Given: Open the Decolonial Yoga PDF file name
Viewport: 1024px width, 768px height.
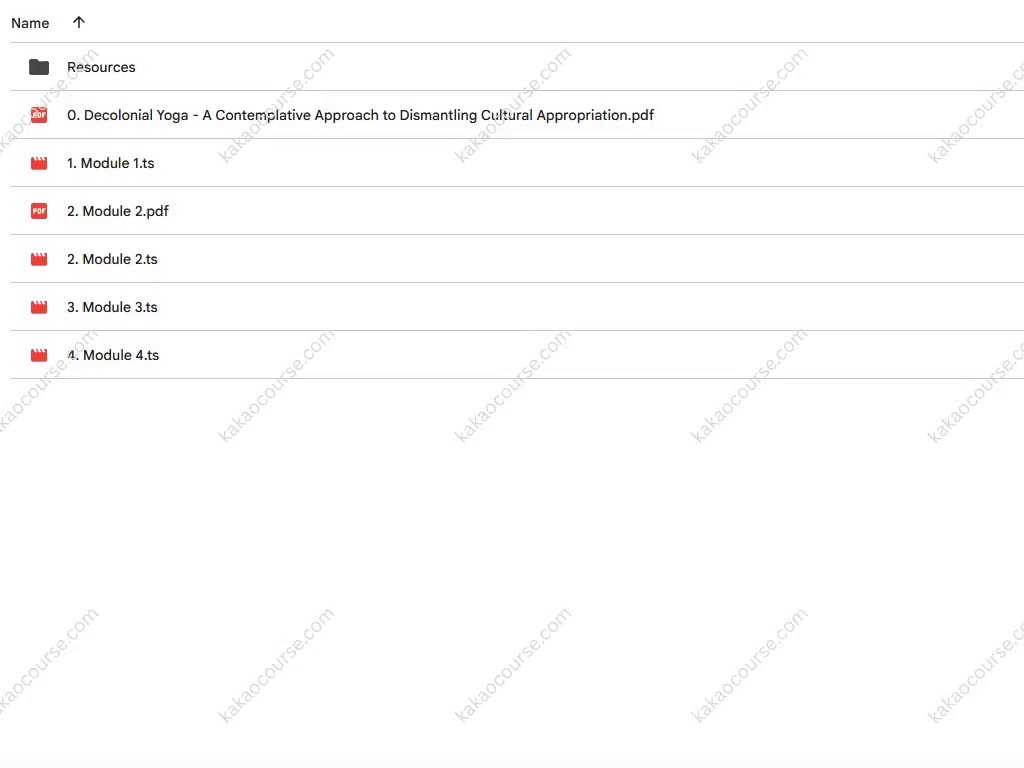Looking at the screenshot, I should (360, 115).
